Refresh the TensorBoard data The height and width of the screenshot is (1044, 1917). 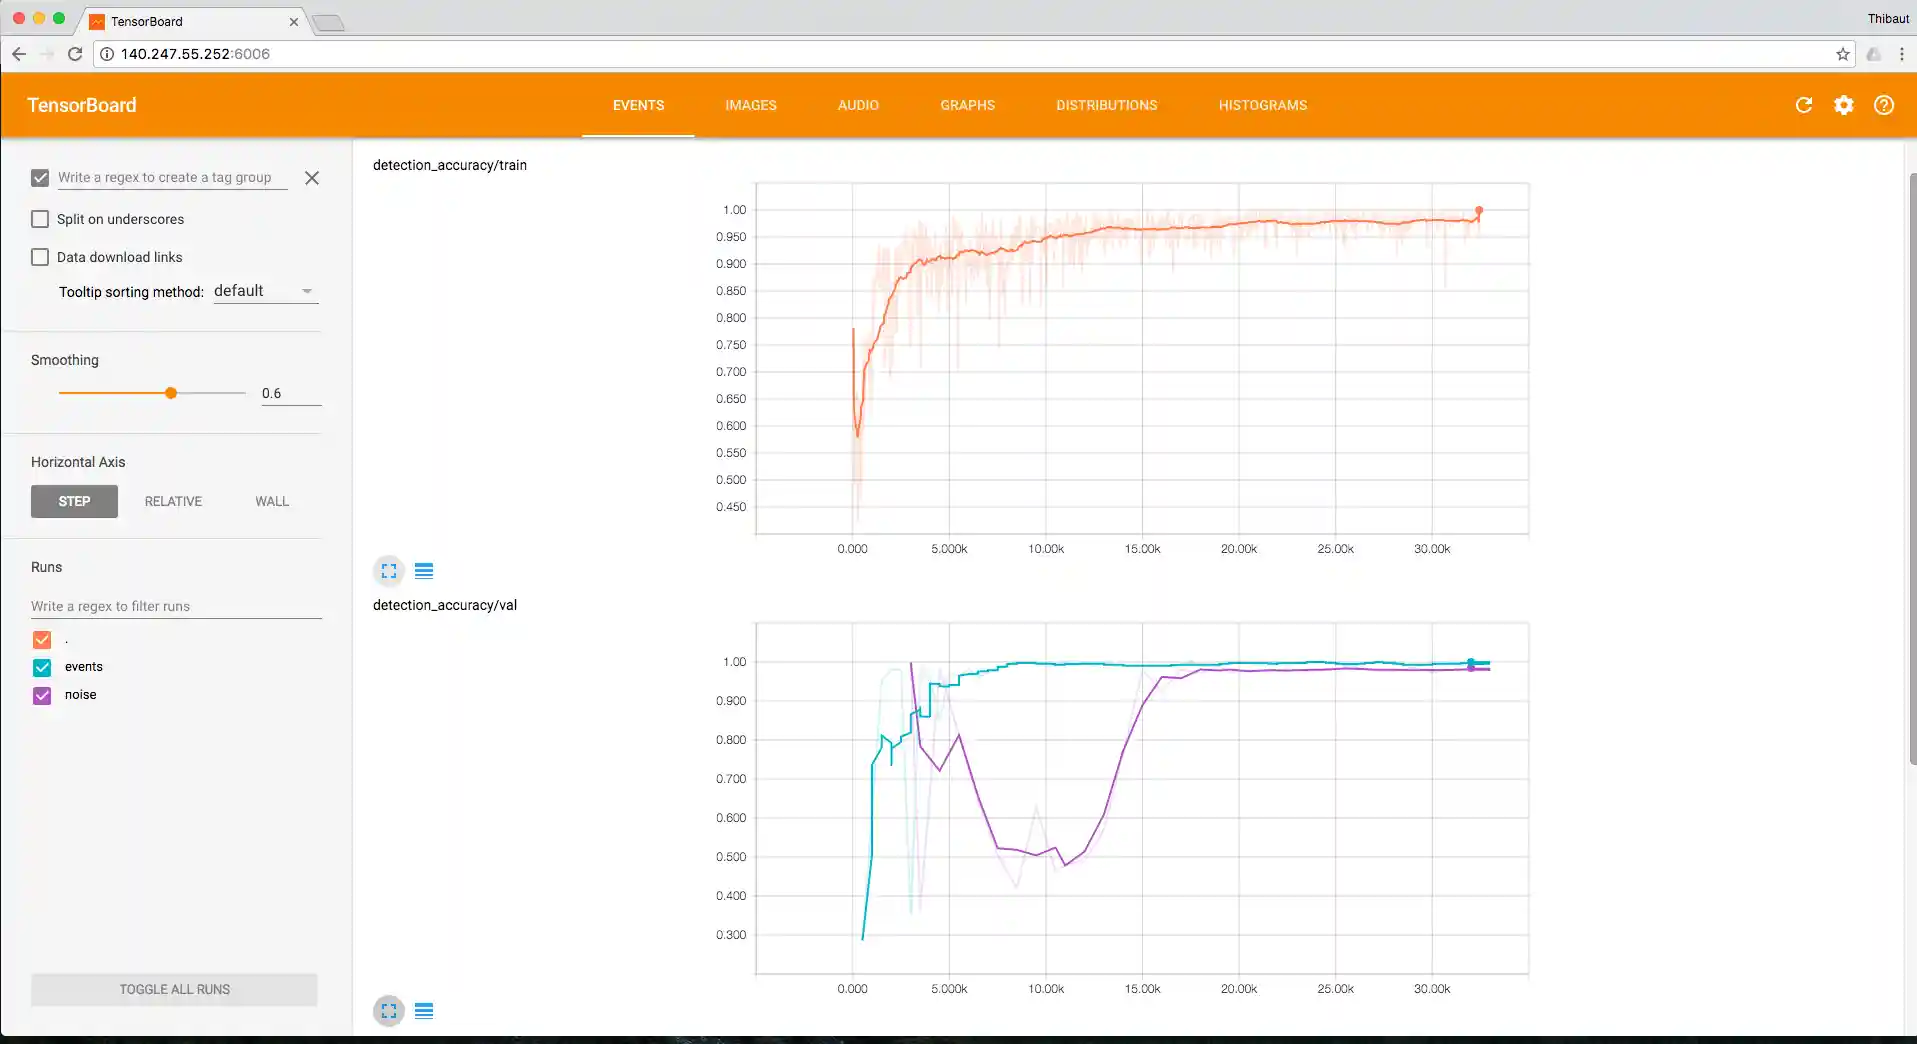click(x=1803, y=105)
